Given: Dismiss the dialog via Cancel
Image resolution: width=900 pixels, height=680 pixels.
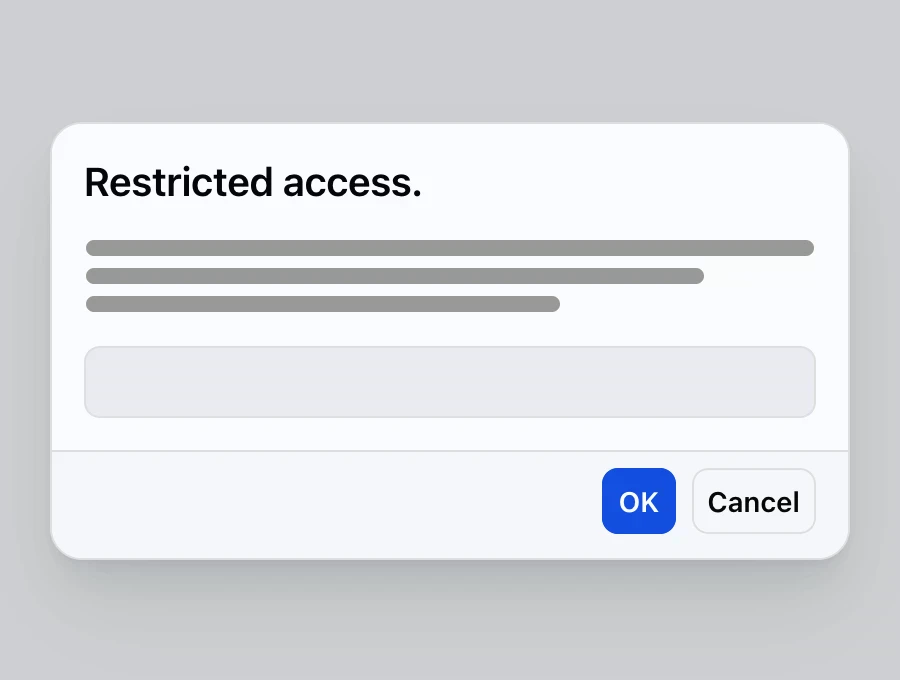Looking at the screenshot, I should point(753,501).
